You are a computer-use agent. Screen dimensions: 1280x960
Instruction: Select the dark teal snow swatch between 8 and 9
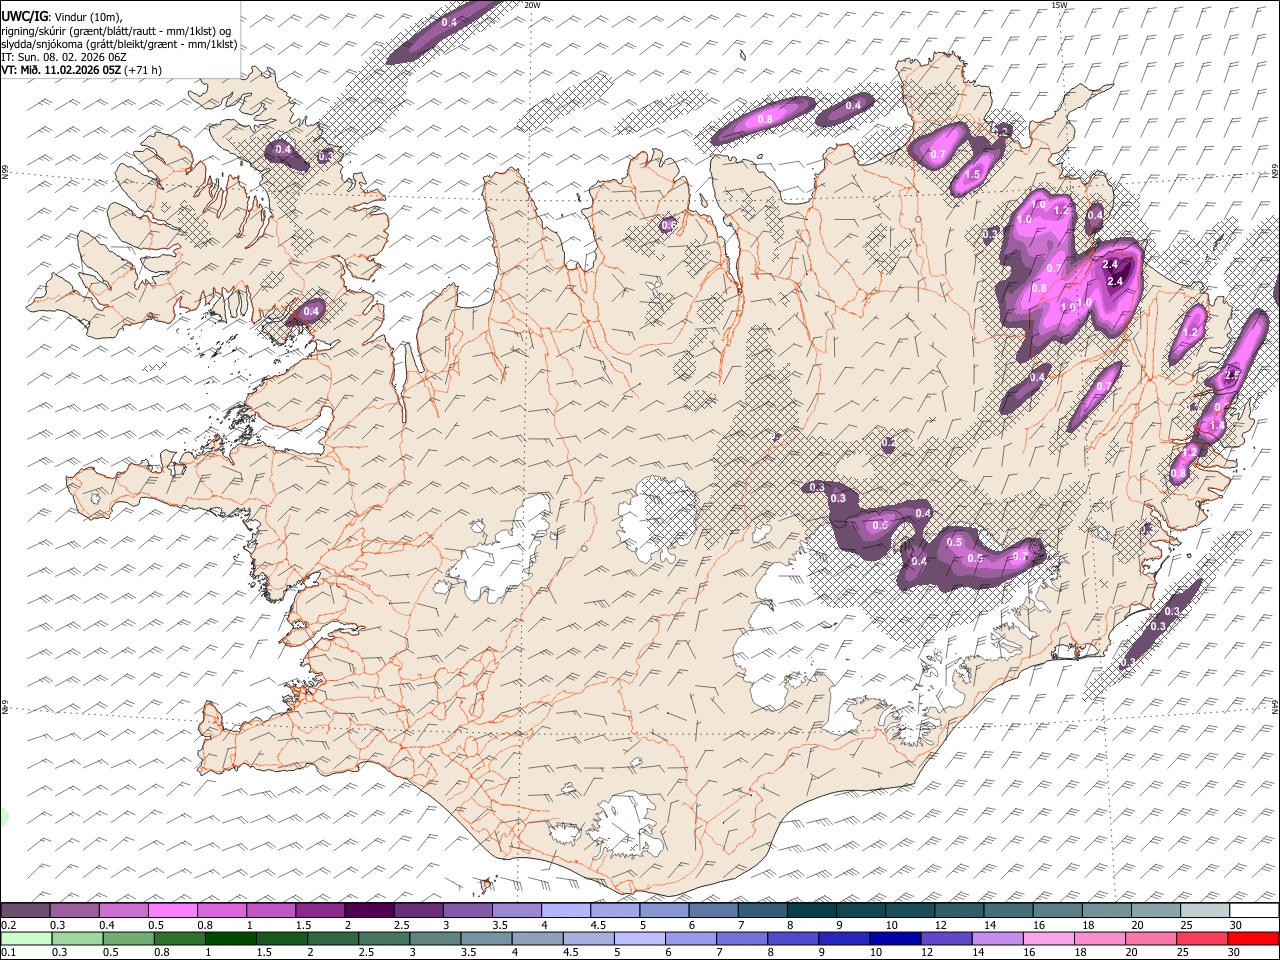pos(811,911)
